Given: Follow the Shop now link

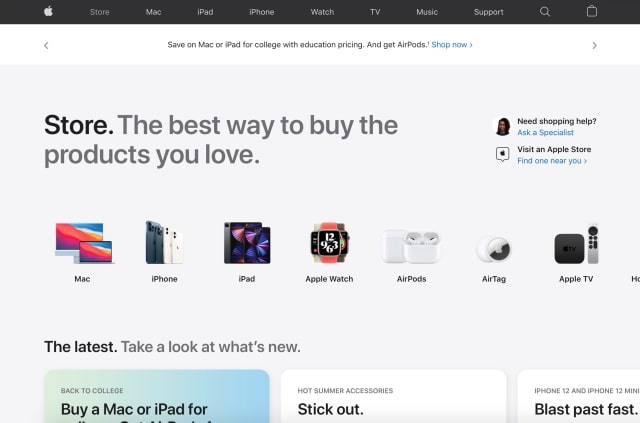Looking at the screenshot, I should tap(452, 45).
